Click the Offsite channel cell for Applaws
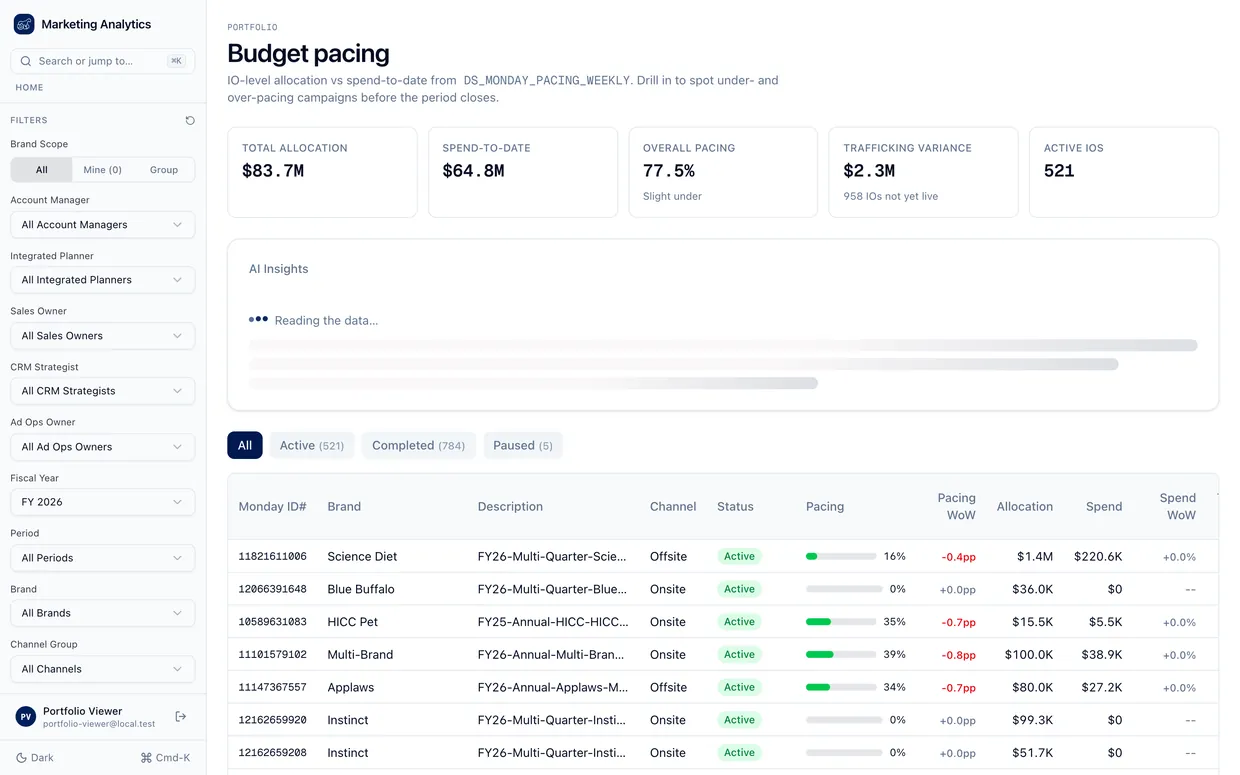This screenshot has height=775, width=1240. pyautogui.click(x=668, y=687)
